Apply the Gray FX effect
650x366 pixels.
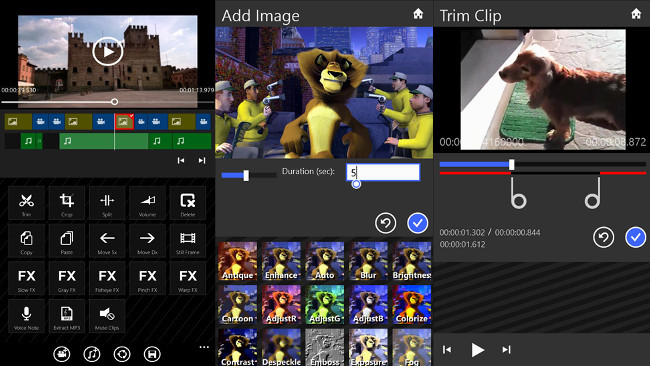point(67,279)
